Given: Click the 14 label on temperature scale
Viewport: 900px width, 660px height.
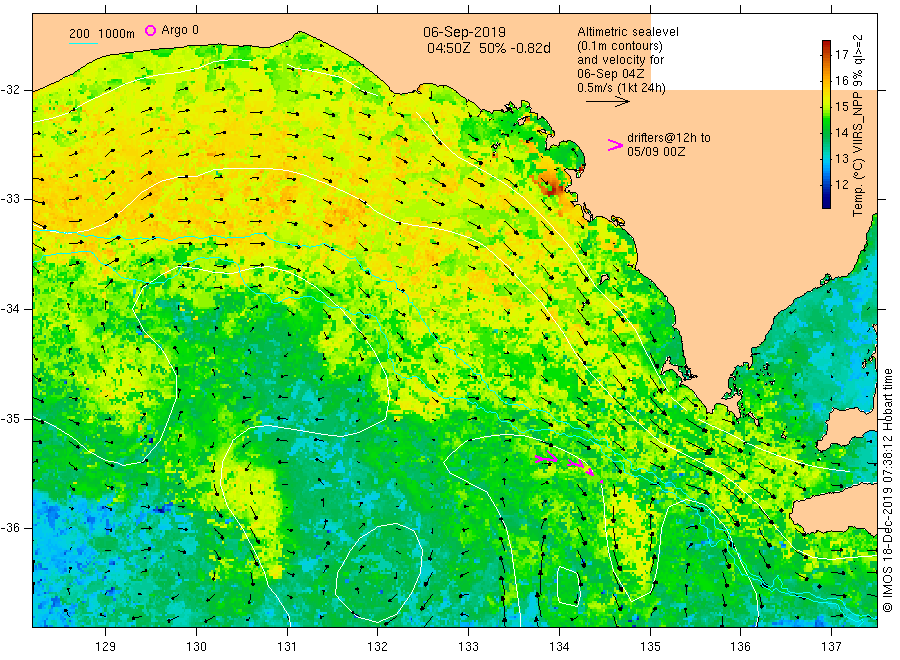Looking at the screenshot, I should [x=841, y=133].
